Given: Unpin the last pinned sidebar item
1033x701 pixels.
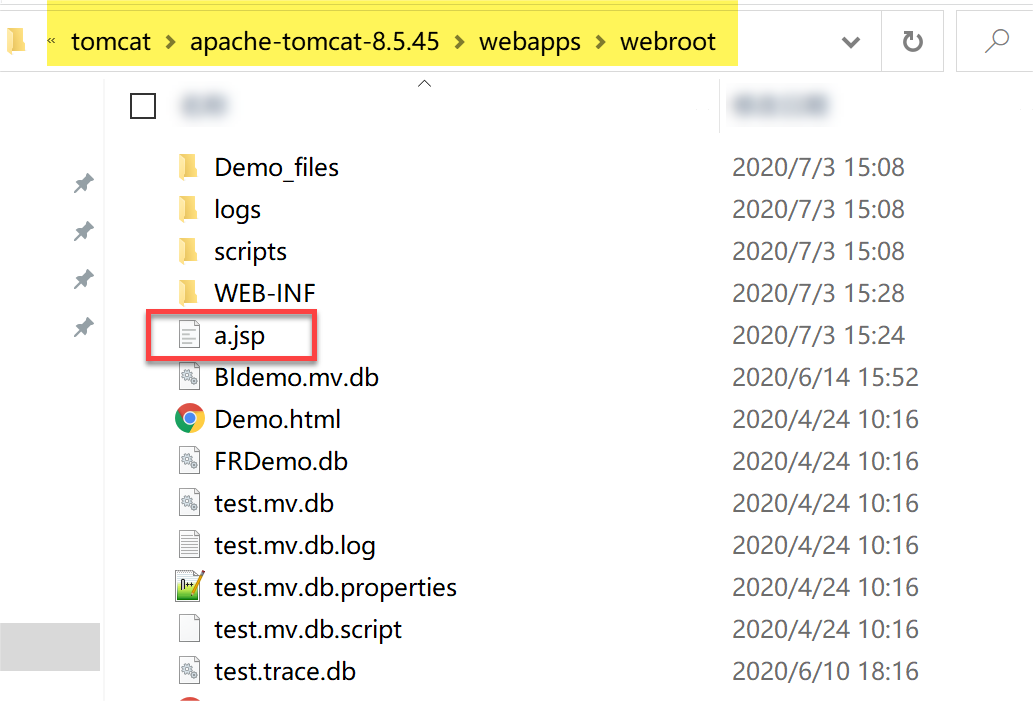Looking at the screenshot, I should [x=83, y=327].
